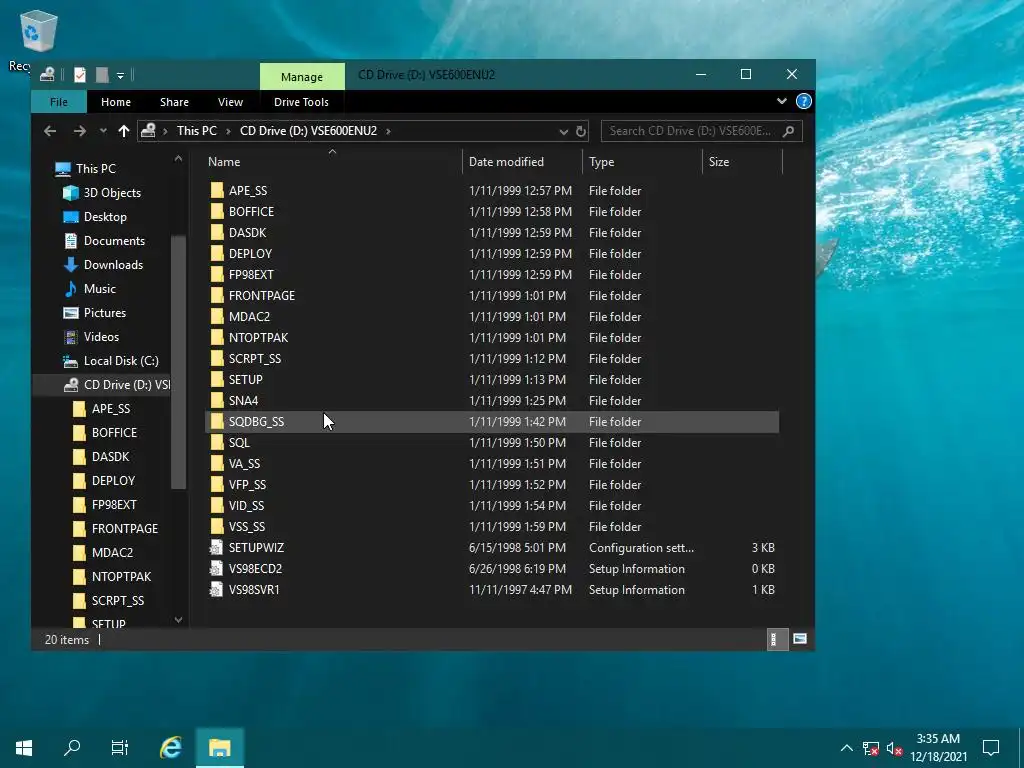Screen dimensions: 1024x768
Task: Open Explorer Help icon
Action: pos(803,101)
